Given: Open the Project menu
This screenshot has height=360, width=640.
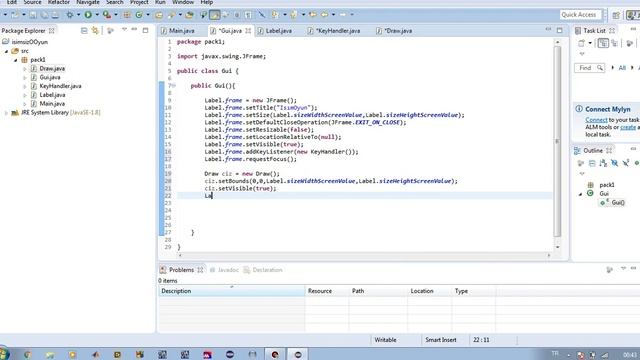Looking at the screenshot, I should click(x=139, y=2).
